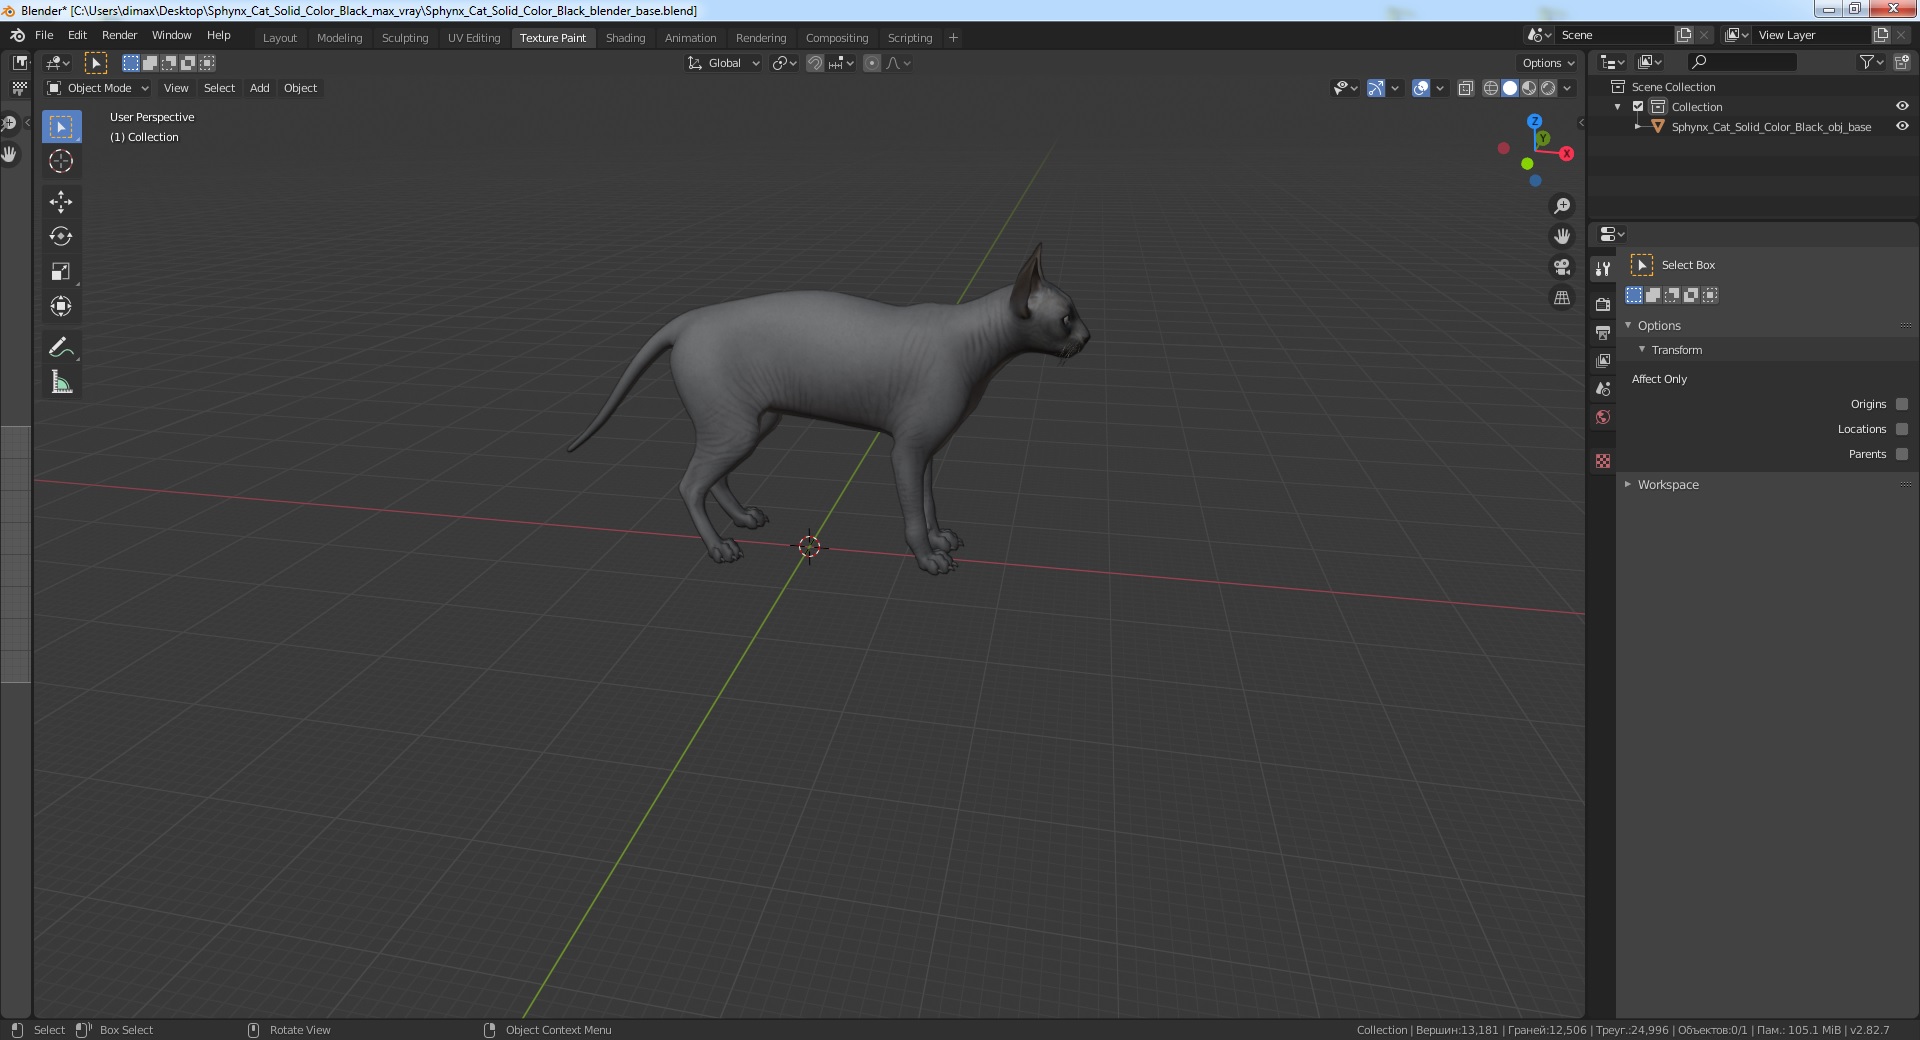Choose the Measure ruler tool
Viewport: 1920px width, 1040px height.
point(61,382)
